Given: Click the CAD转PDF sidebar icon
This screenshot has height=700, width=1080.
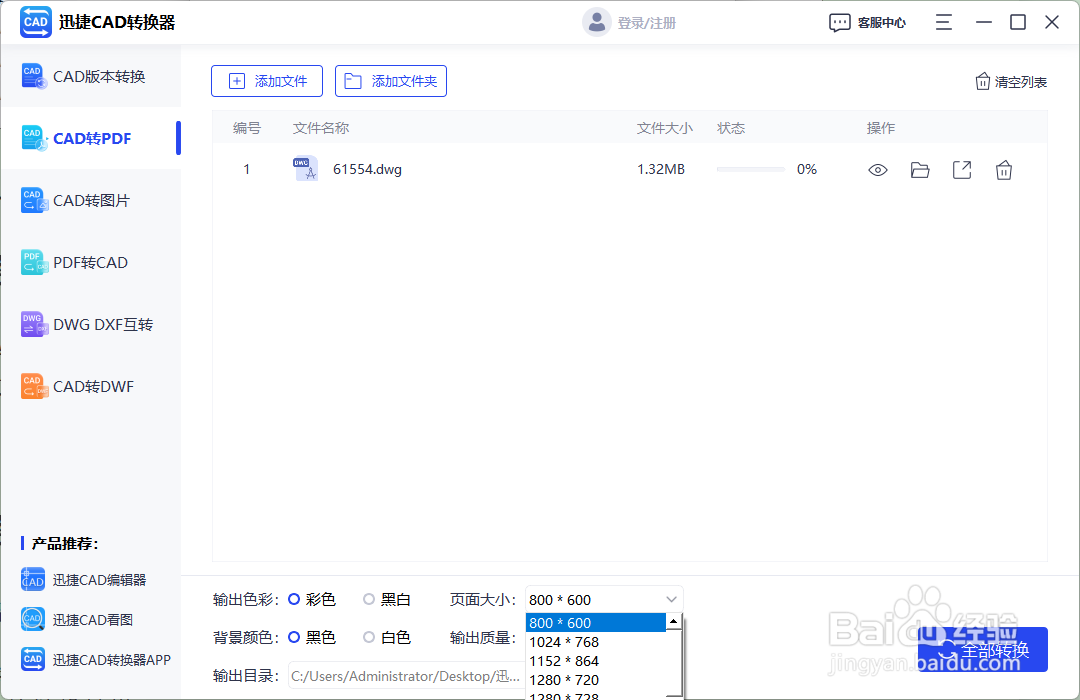Looking at the screenshot, I should point(34,138).
